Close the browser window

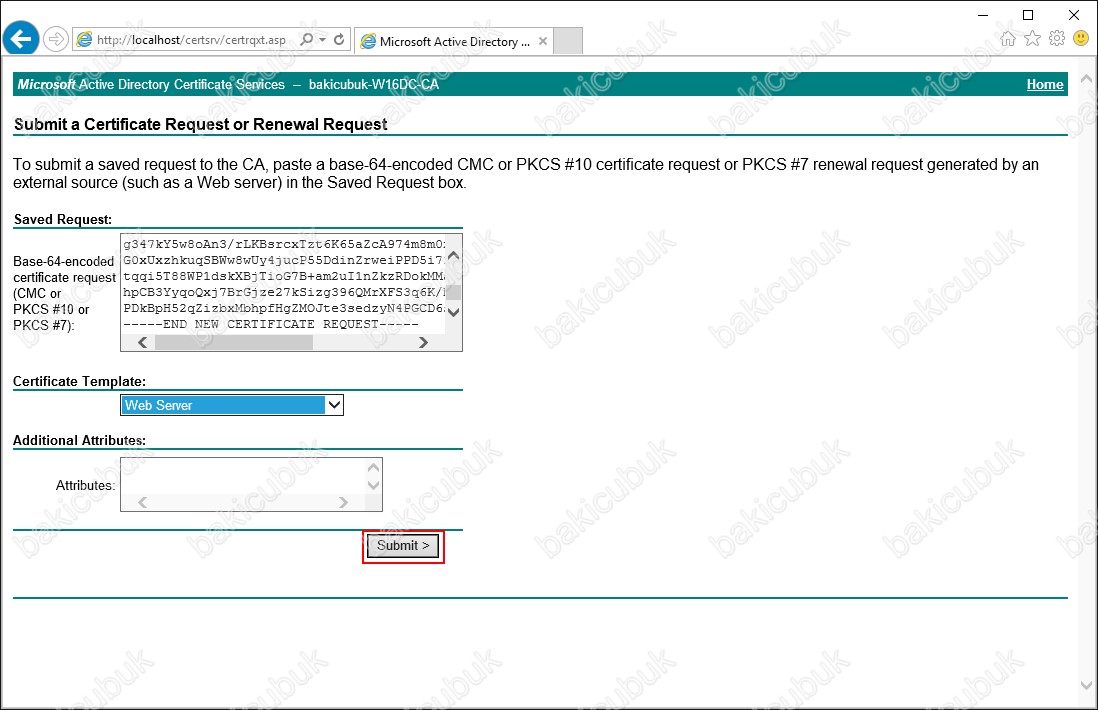pyautogui.click(x=1073, y=15)
